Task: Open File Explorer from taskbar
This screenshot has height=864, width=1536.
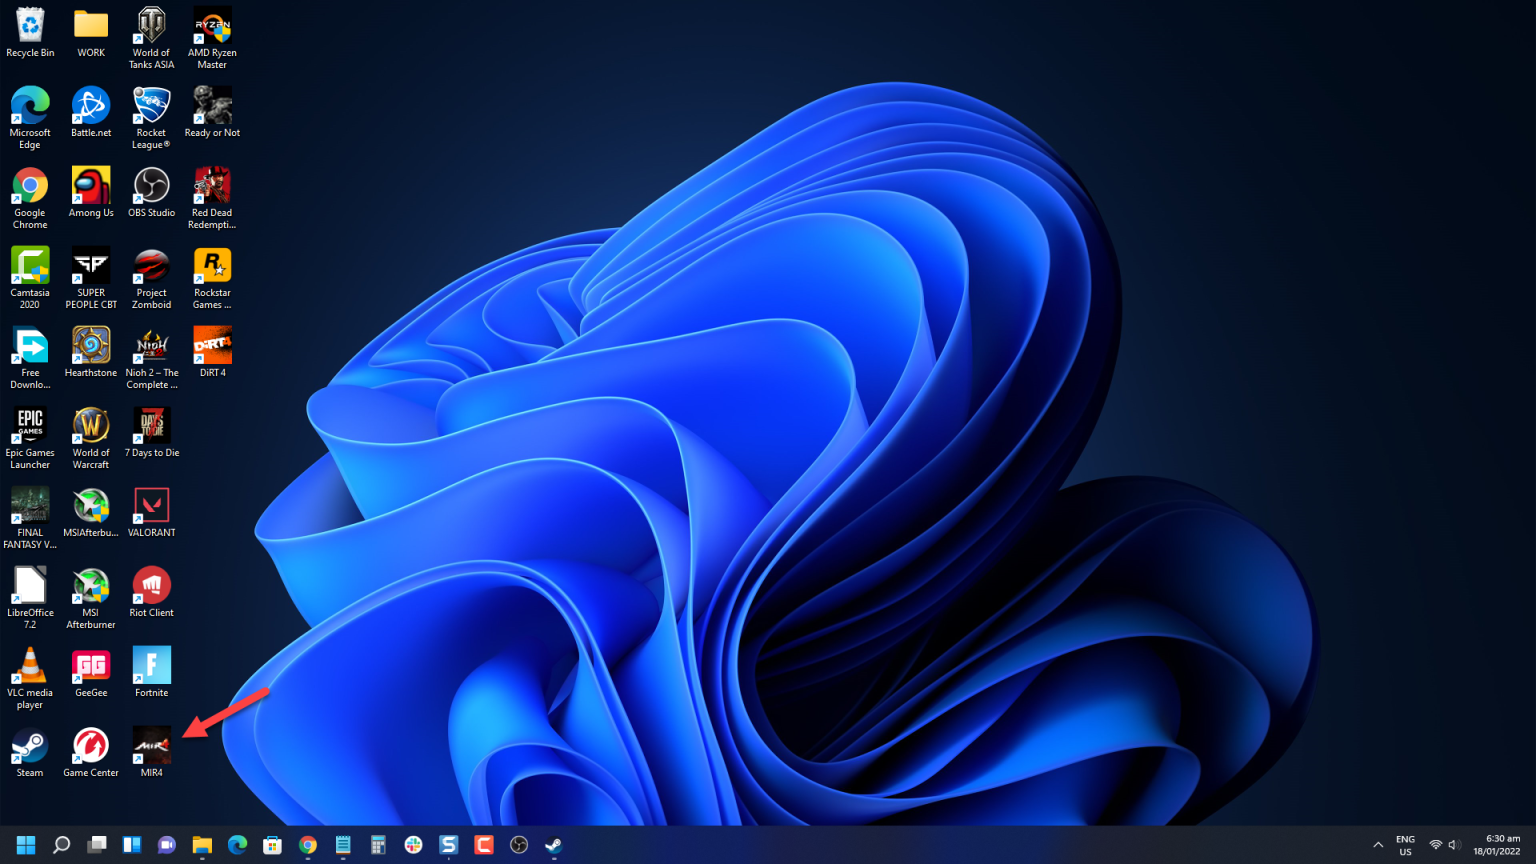Action: tap(202, 845)
